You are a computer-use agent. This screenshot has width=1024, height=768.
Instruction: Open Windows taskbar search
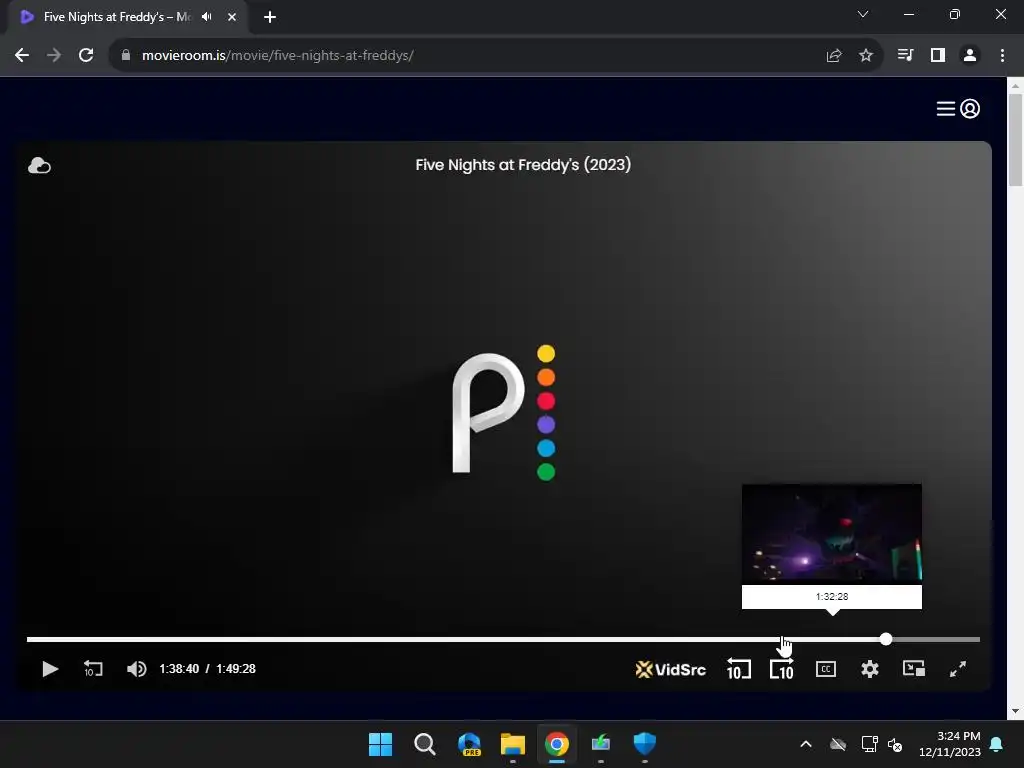424,744
